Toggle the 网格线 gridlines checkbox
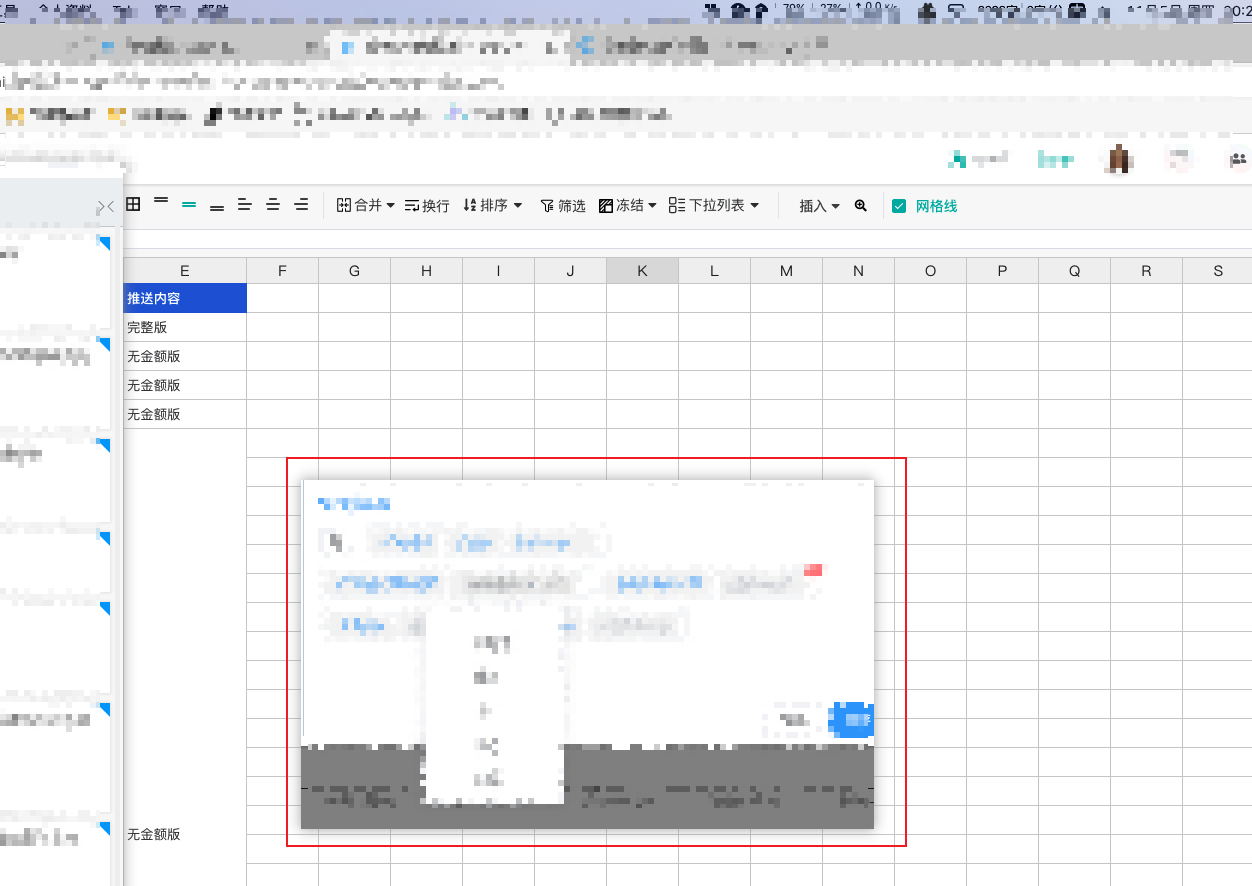 pos(898,205)
